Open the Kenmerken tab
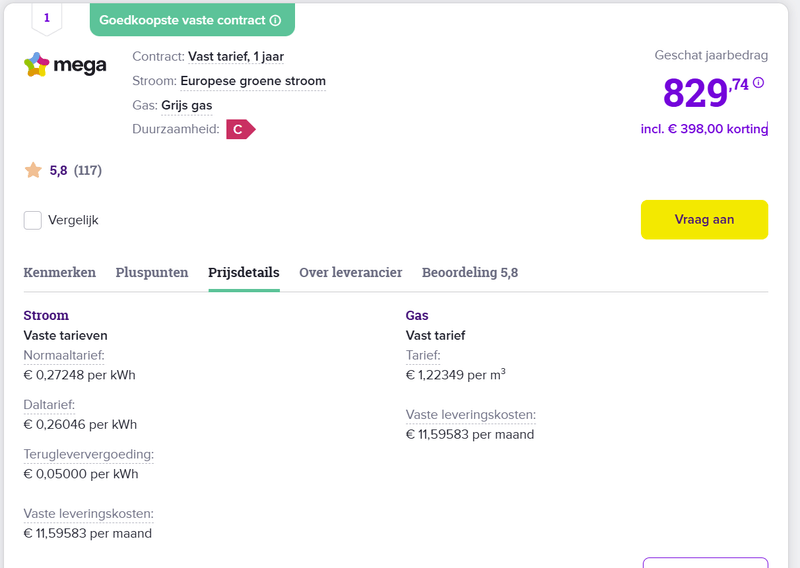The height and width of the screenshot is (568, 800). pos(60,272)
